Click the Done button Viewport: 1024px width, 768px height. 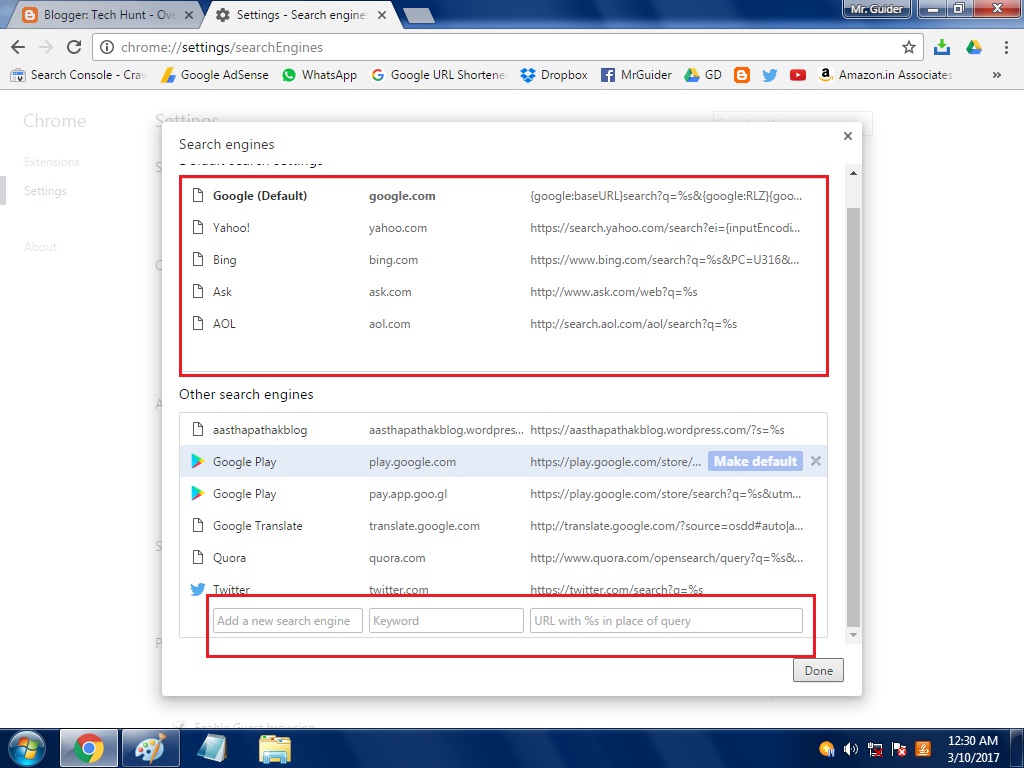click(818, 670)
